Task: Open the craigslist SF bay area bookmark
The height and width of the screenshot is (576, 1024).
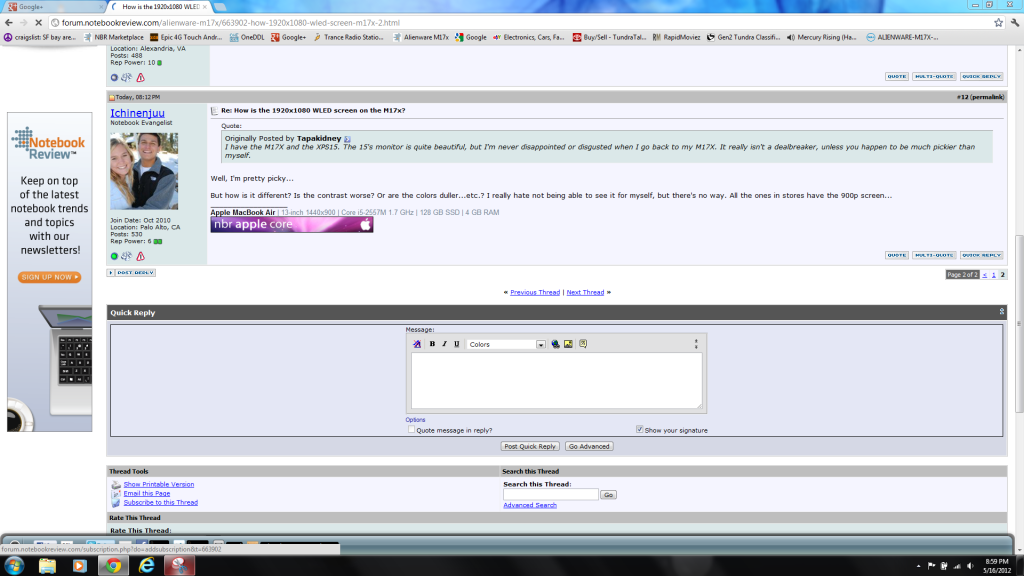Action: pyautogui.click(x=40, y=37)
